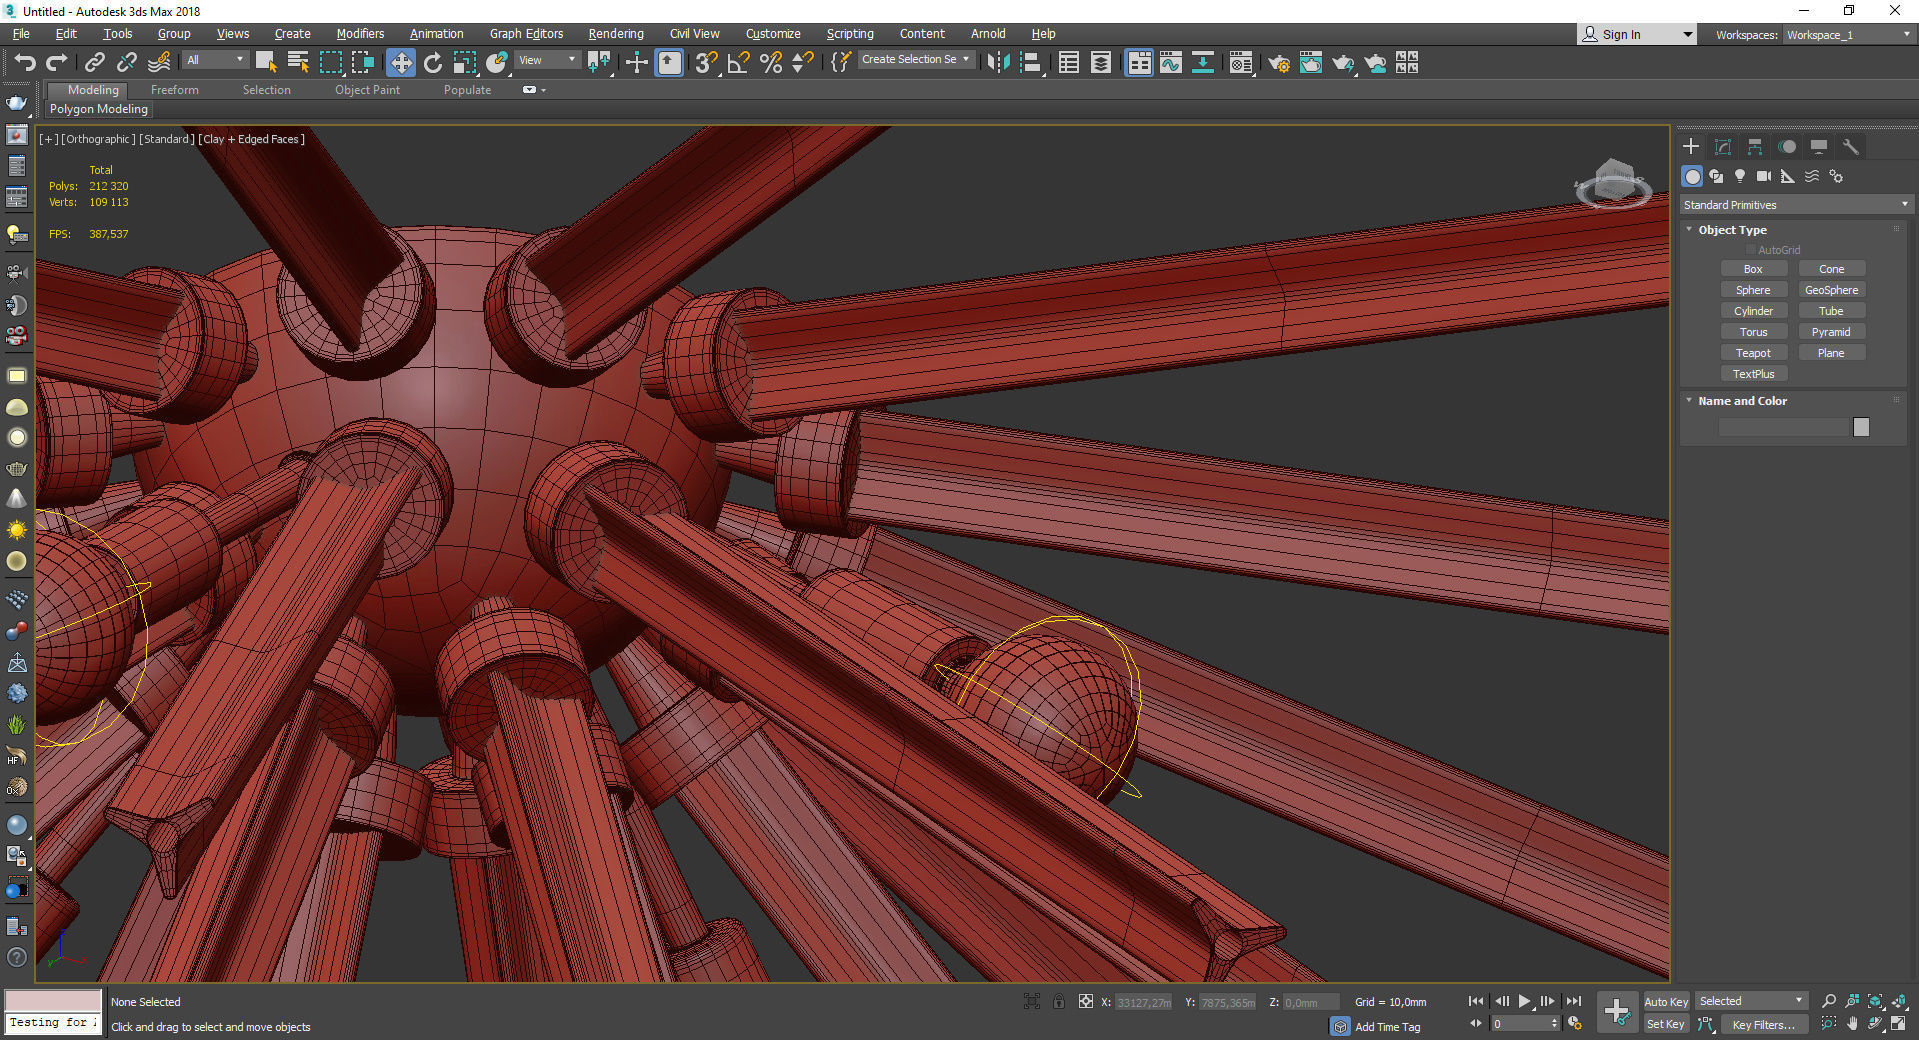
Task: Switch to the Utilities command panel
Action: (1851, 147)
